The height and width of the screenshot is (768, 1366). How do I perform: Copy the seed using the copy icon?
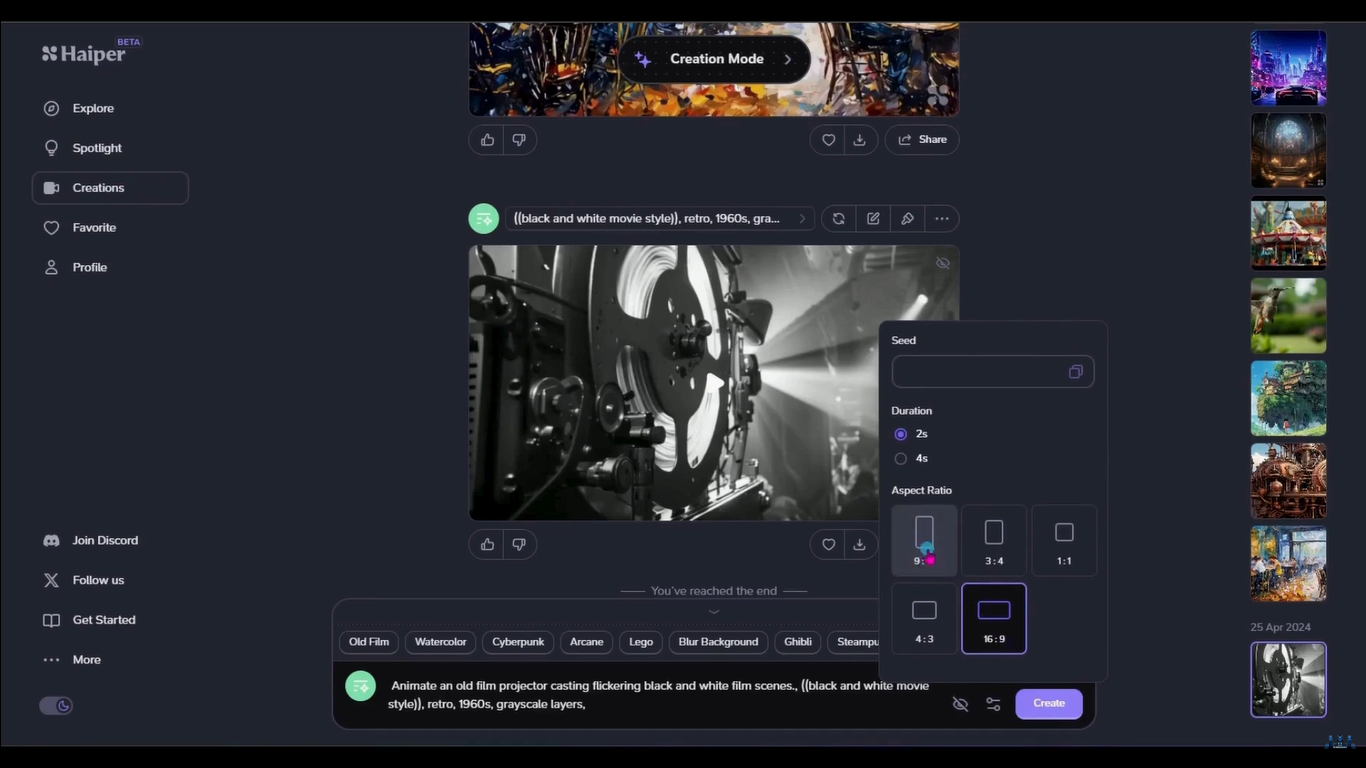[x=1075, y=371]
